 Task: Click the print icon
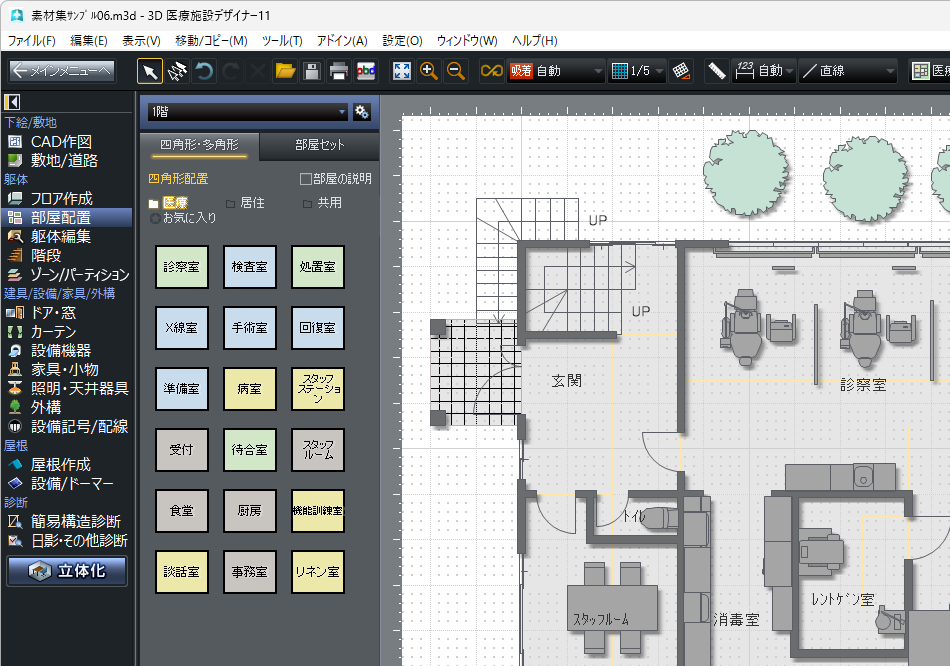point(339,71)
